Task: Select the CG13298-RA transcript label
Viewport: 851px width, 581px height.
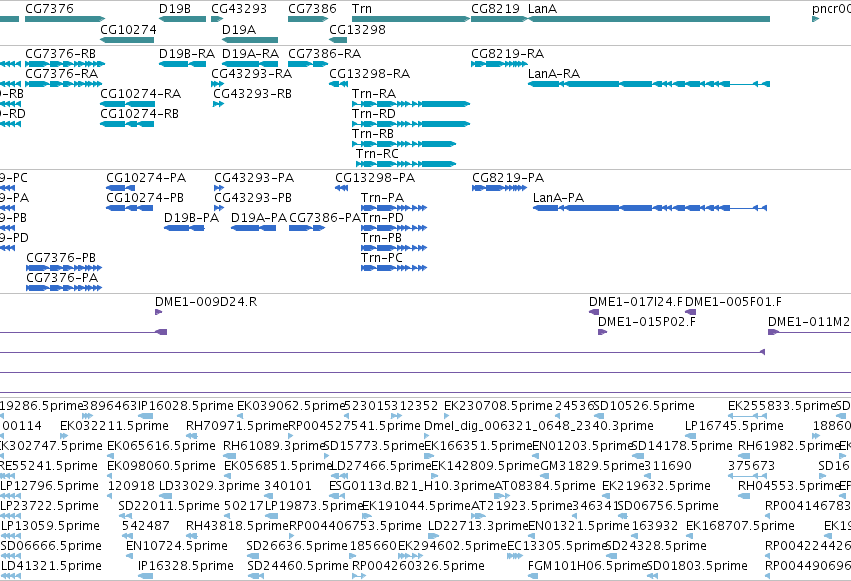Action: pyautogui.click(x=370, y=74)
